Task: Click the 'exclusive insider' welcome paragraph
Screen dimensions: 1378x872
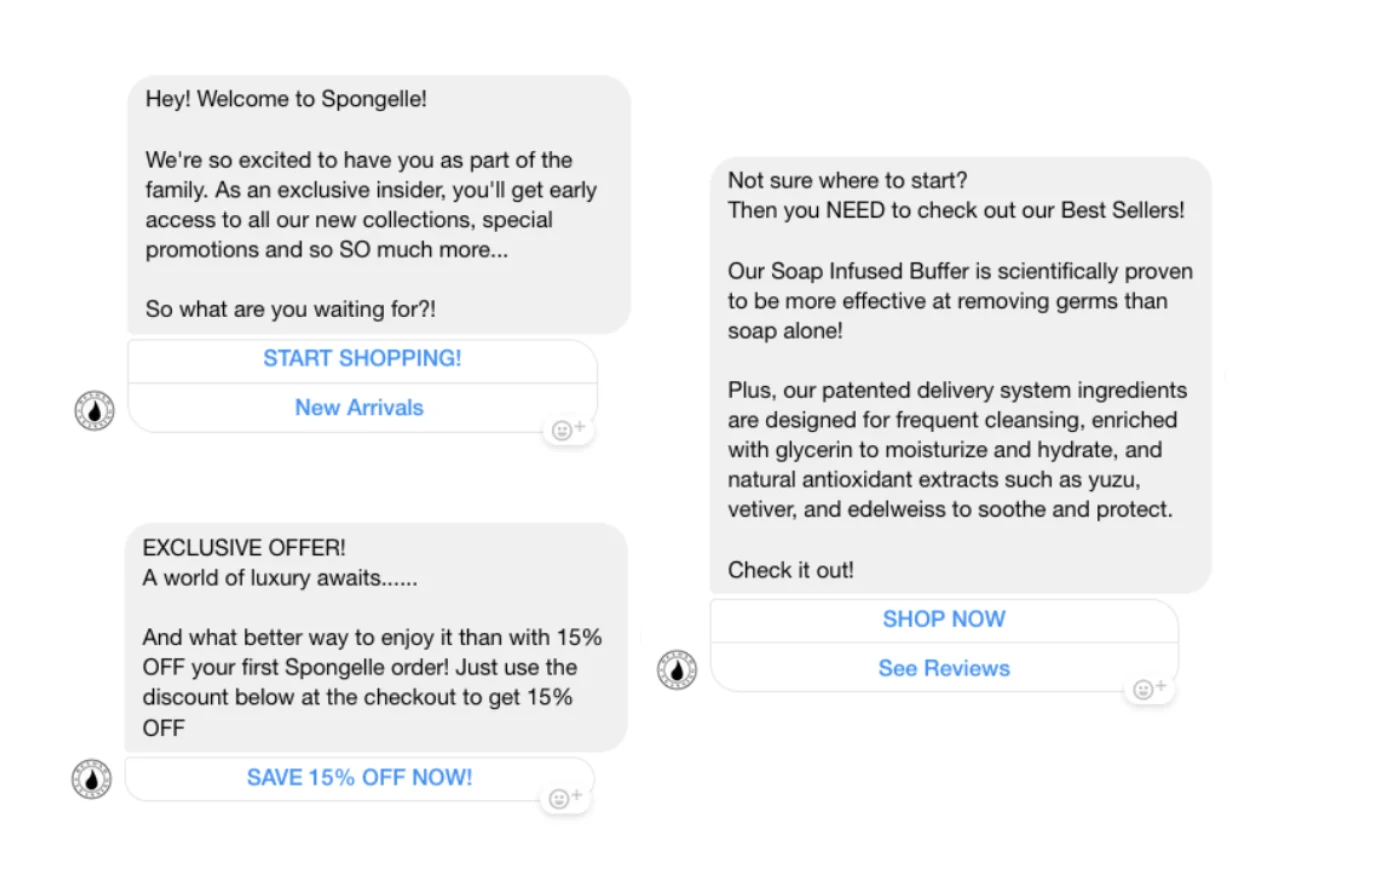Action: [371, 205]
